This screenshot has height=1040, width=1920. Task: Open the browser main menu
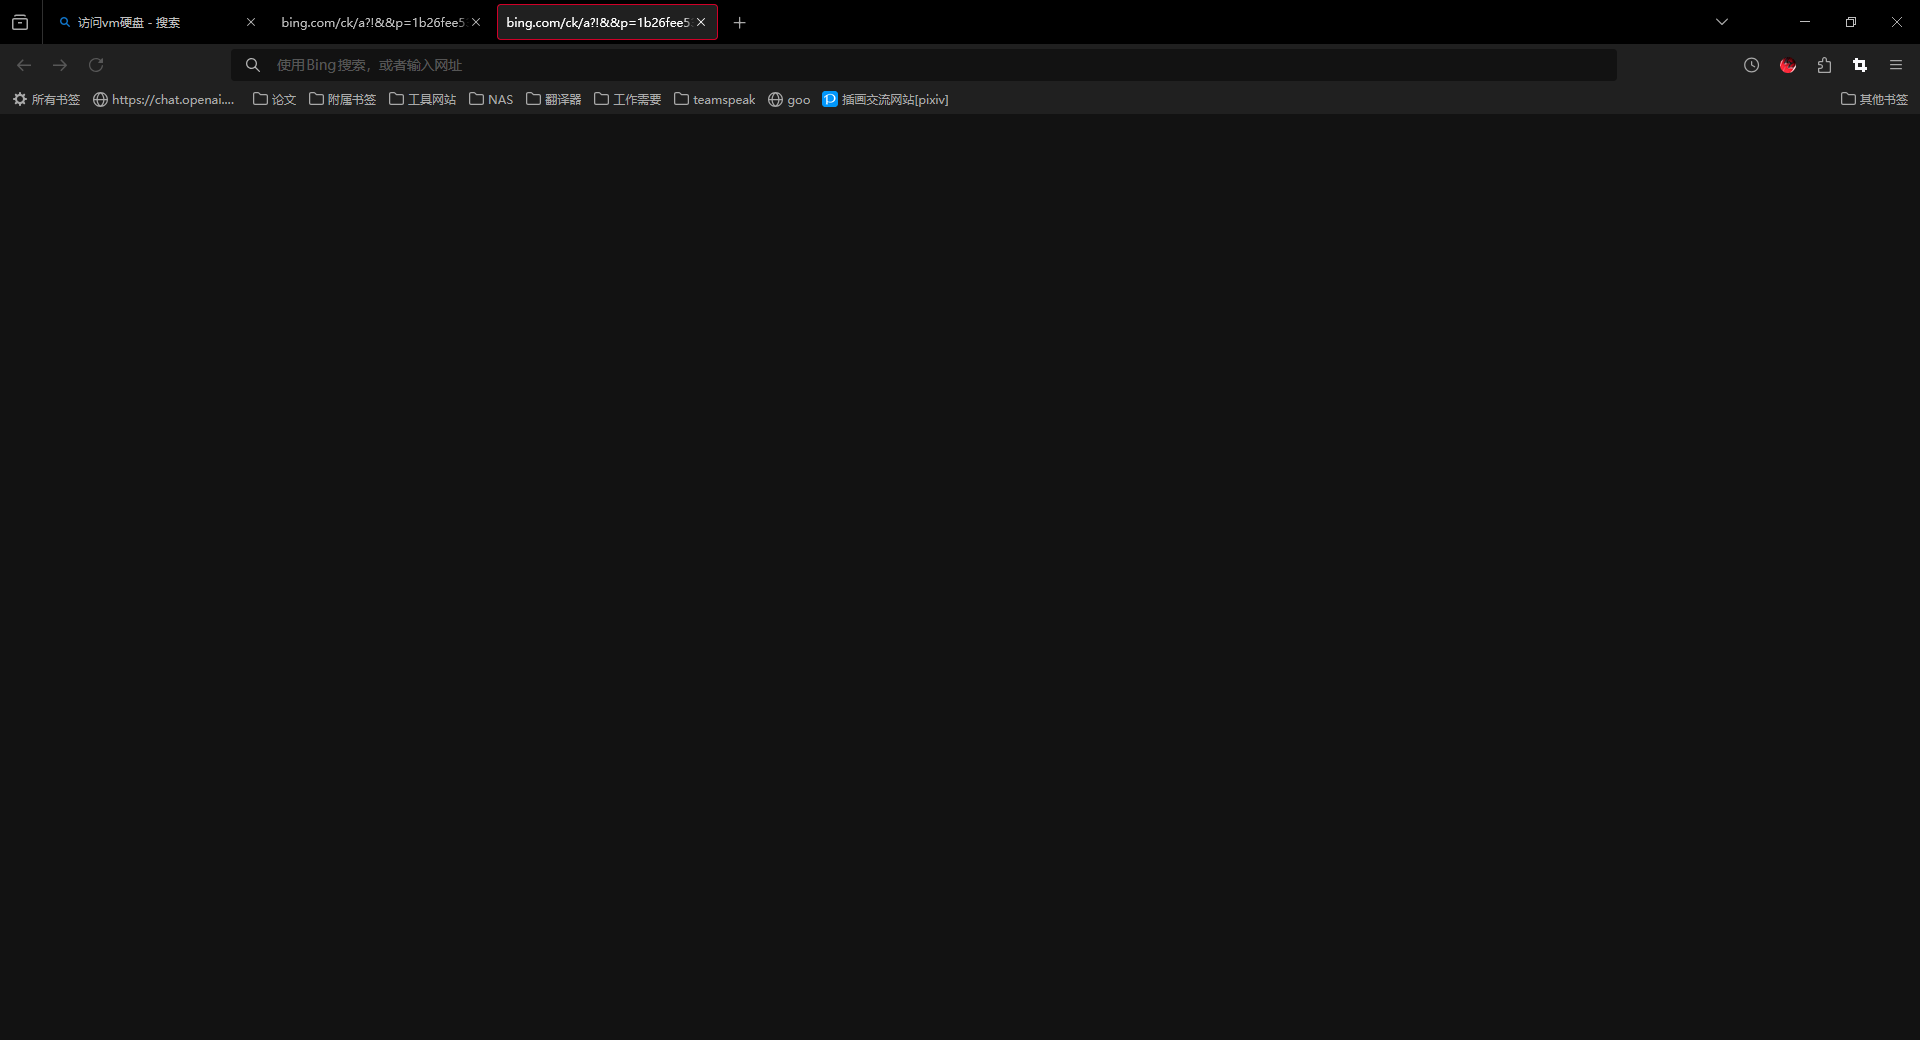click(x=1896, y=65)
